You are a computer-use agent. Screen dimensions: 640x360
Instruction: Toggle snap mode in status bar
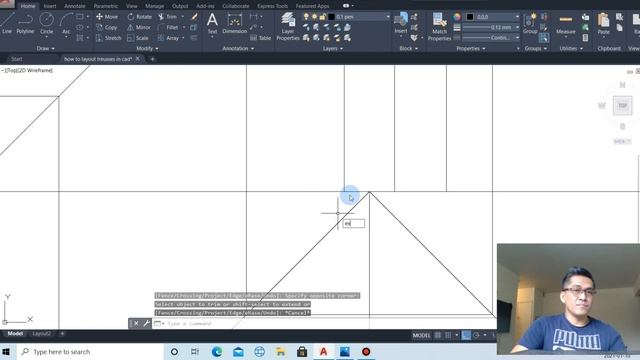point(448,336)
